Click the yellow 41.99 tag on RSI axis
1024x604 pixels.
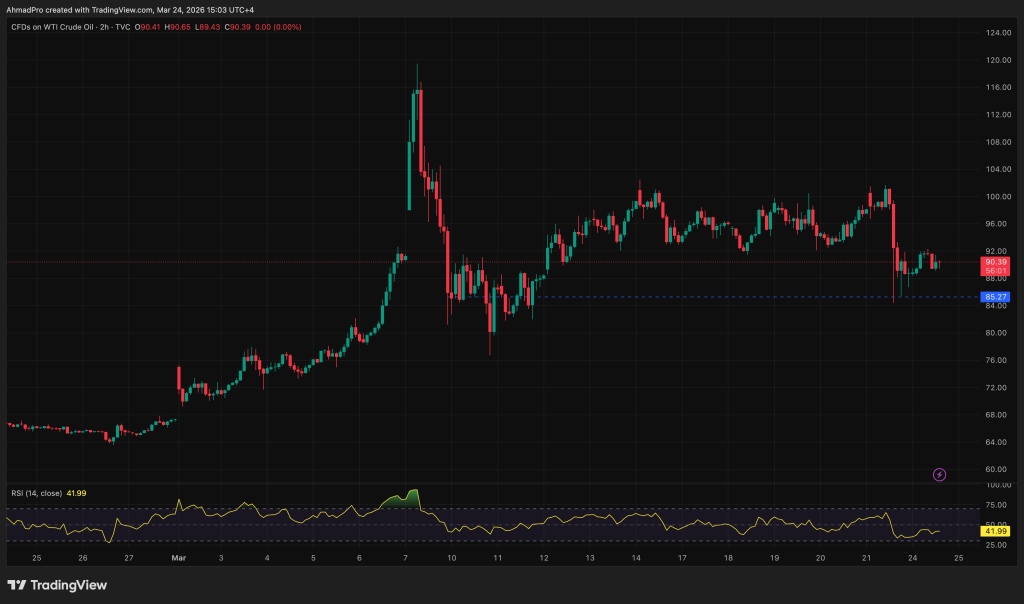coord(995,531)
